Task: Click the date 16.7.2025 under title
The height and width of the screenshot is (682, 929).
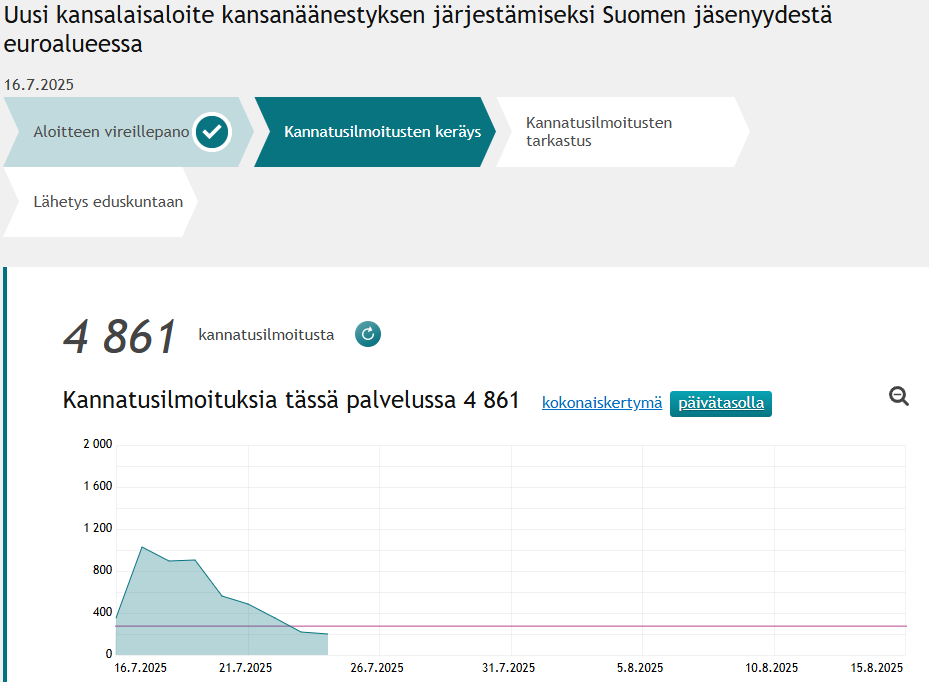Action: [x=39, y=85]
